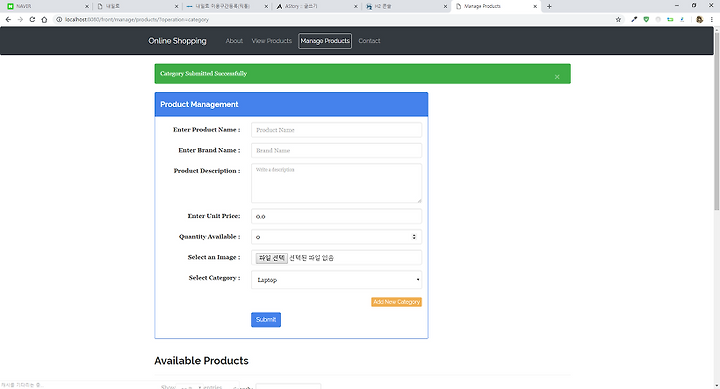This screenshot has height=389, width=720.
Task: Click the Quantity Available number field
Action: pos(336,237)
